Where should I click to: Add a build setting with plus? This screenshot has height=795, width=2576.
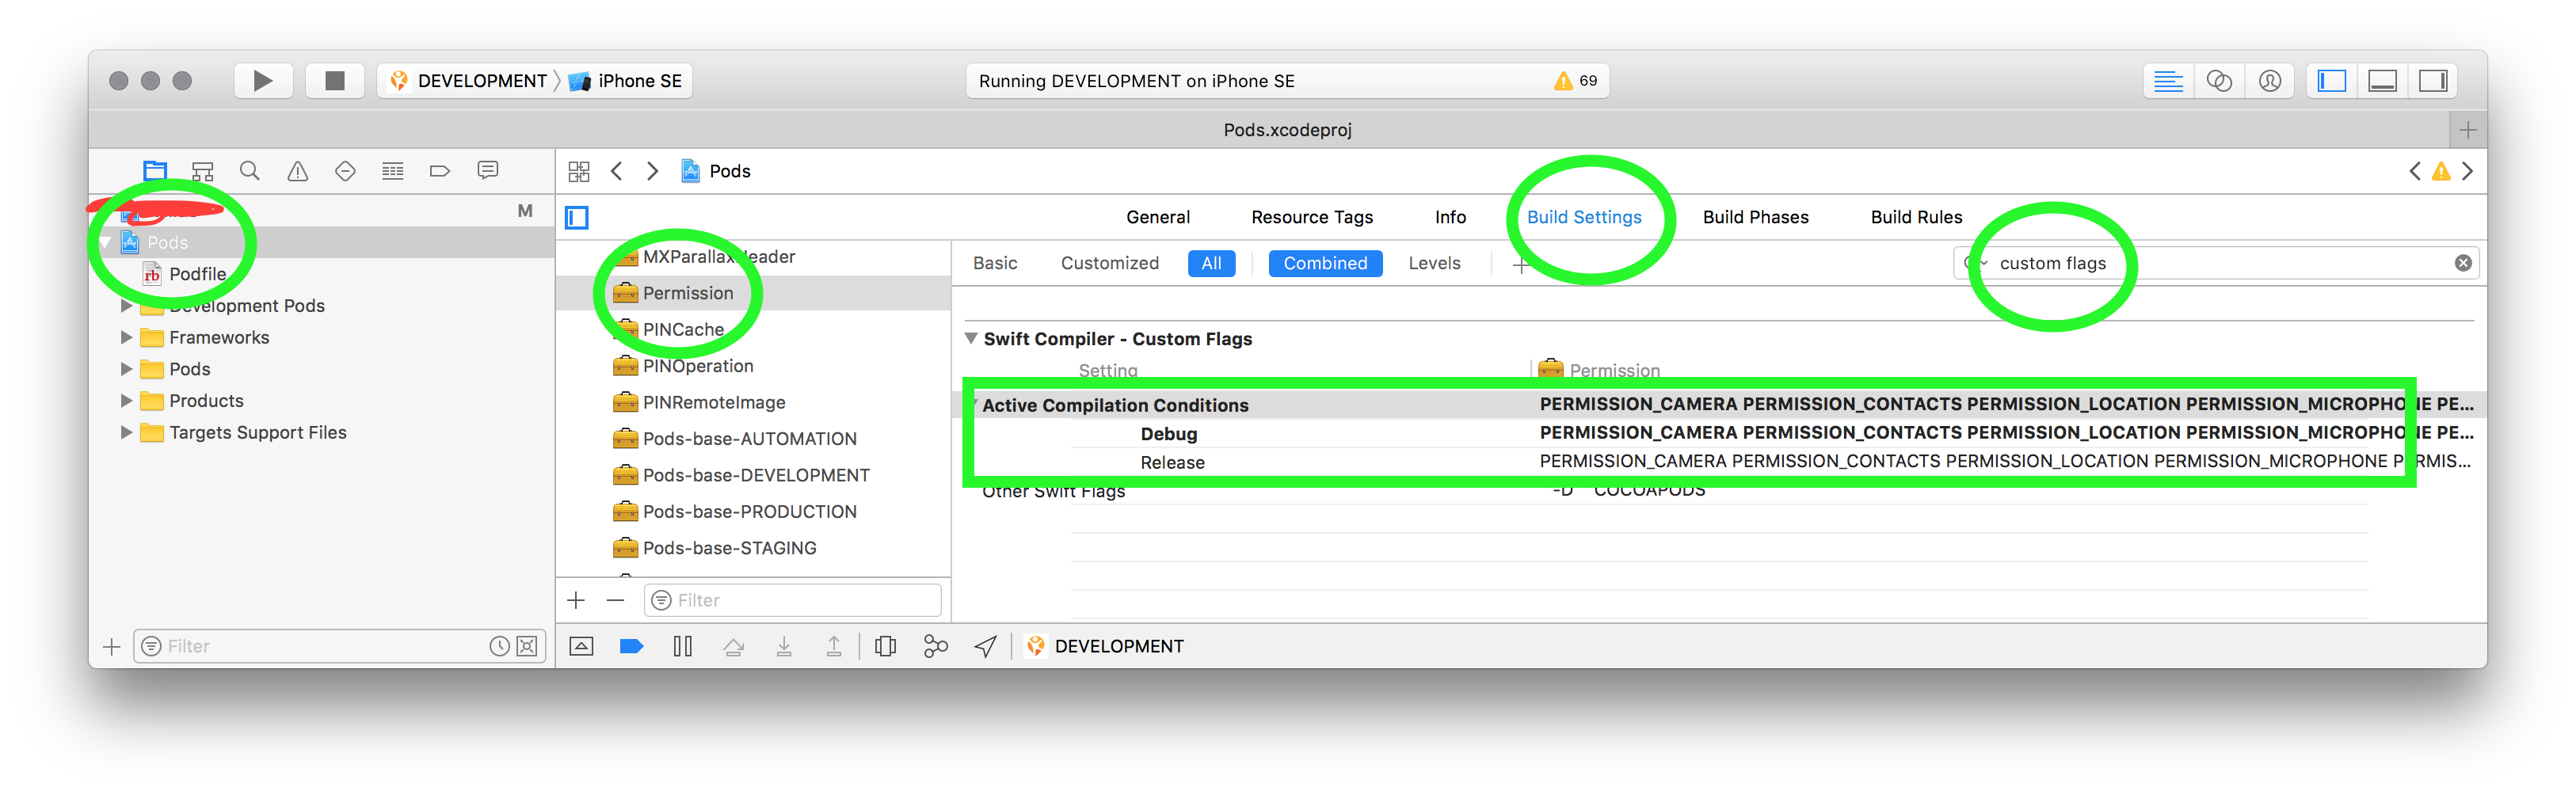click(1521, 265)
